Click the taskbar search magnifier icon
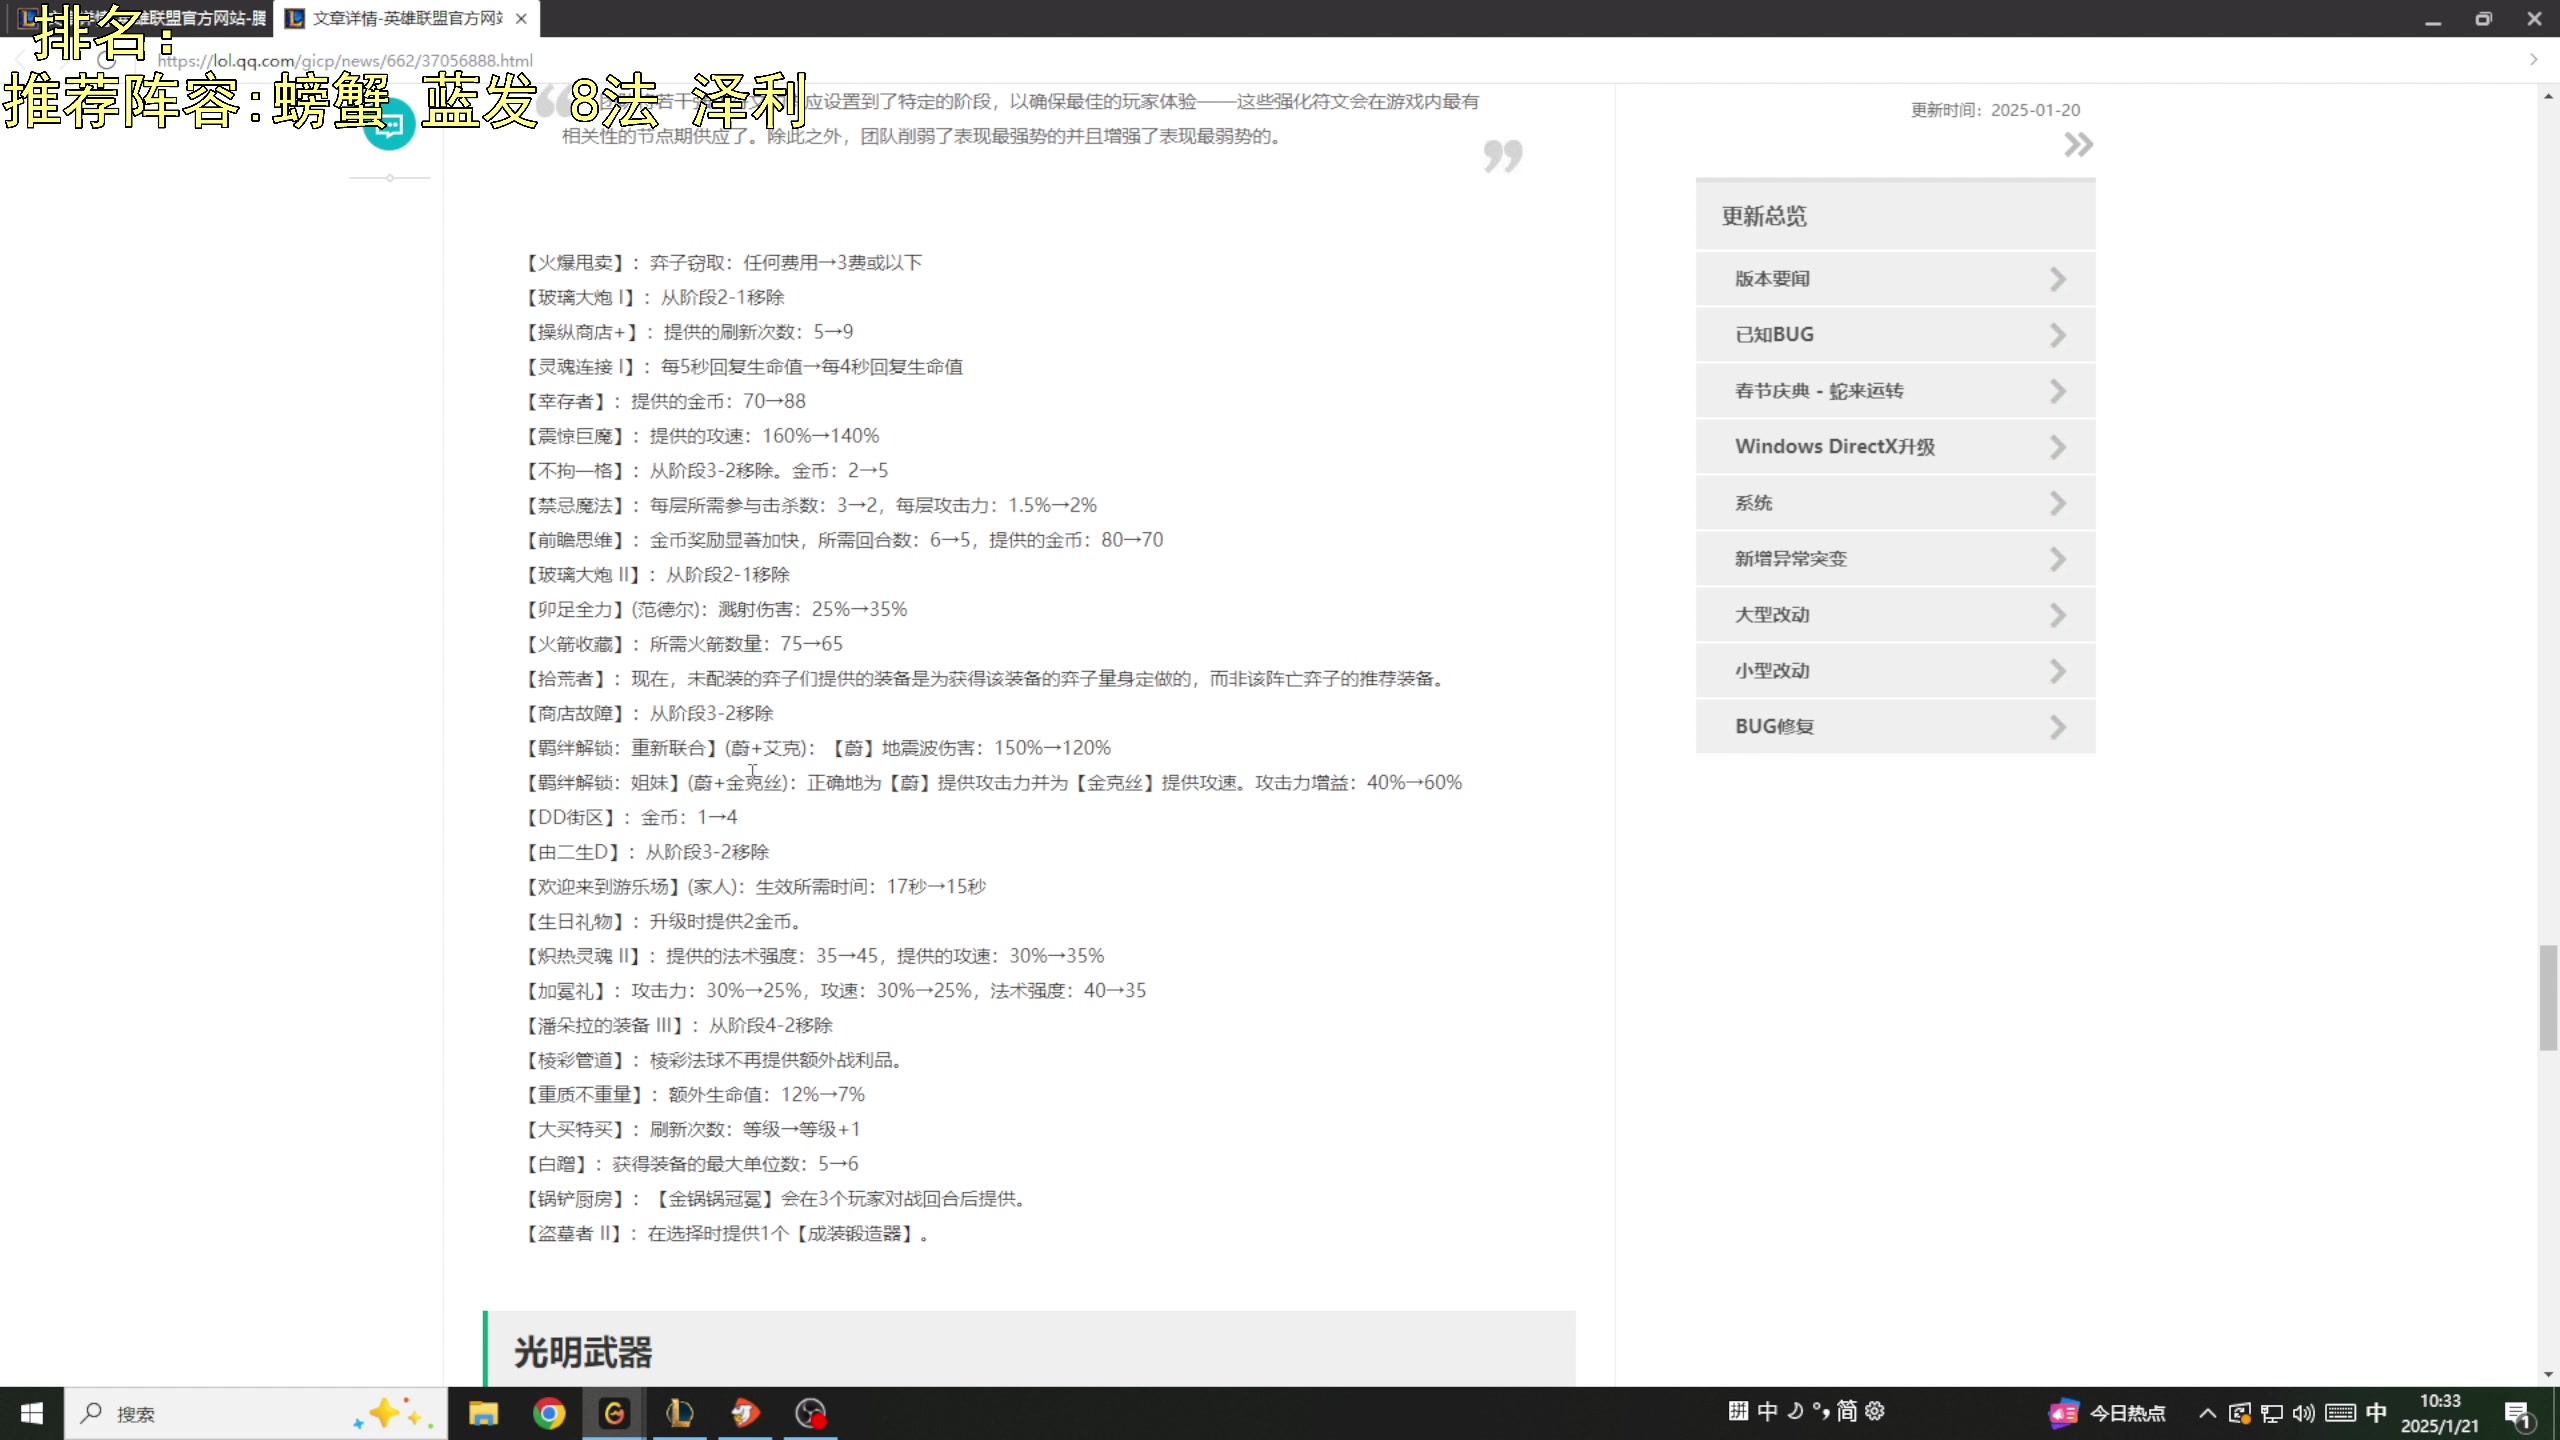This screenshot has width=2560, height=1440. tap(91, 1413)
